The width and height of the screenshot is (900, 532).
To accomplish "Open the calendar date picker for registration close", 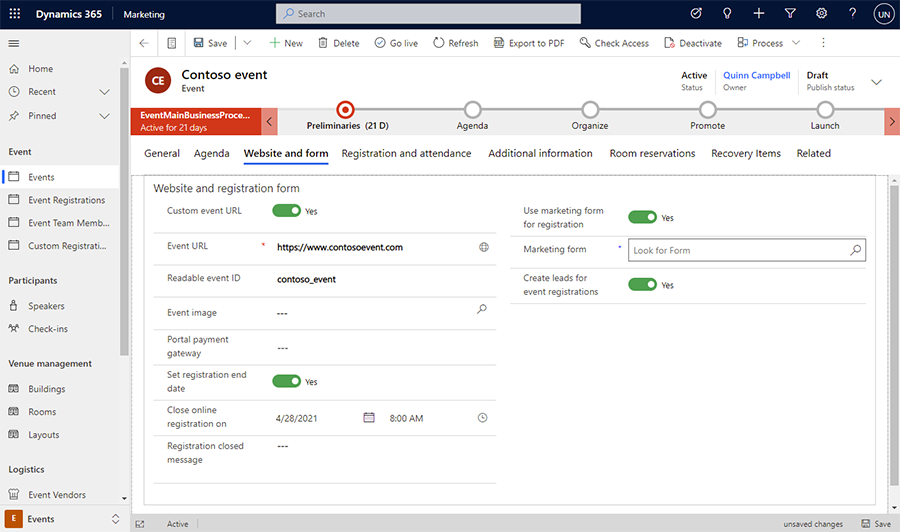I will point(368,418).
